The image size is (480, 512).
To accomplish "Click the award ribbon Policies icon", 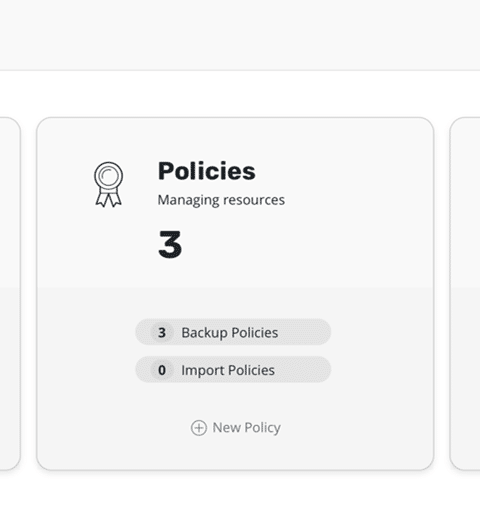I will click(108, 184).
